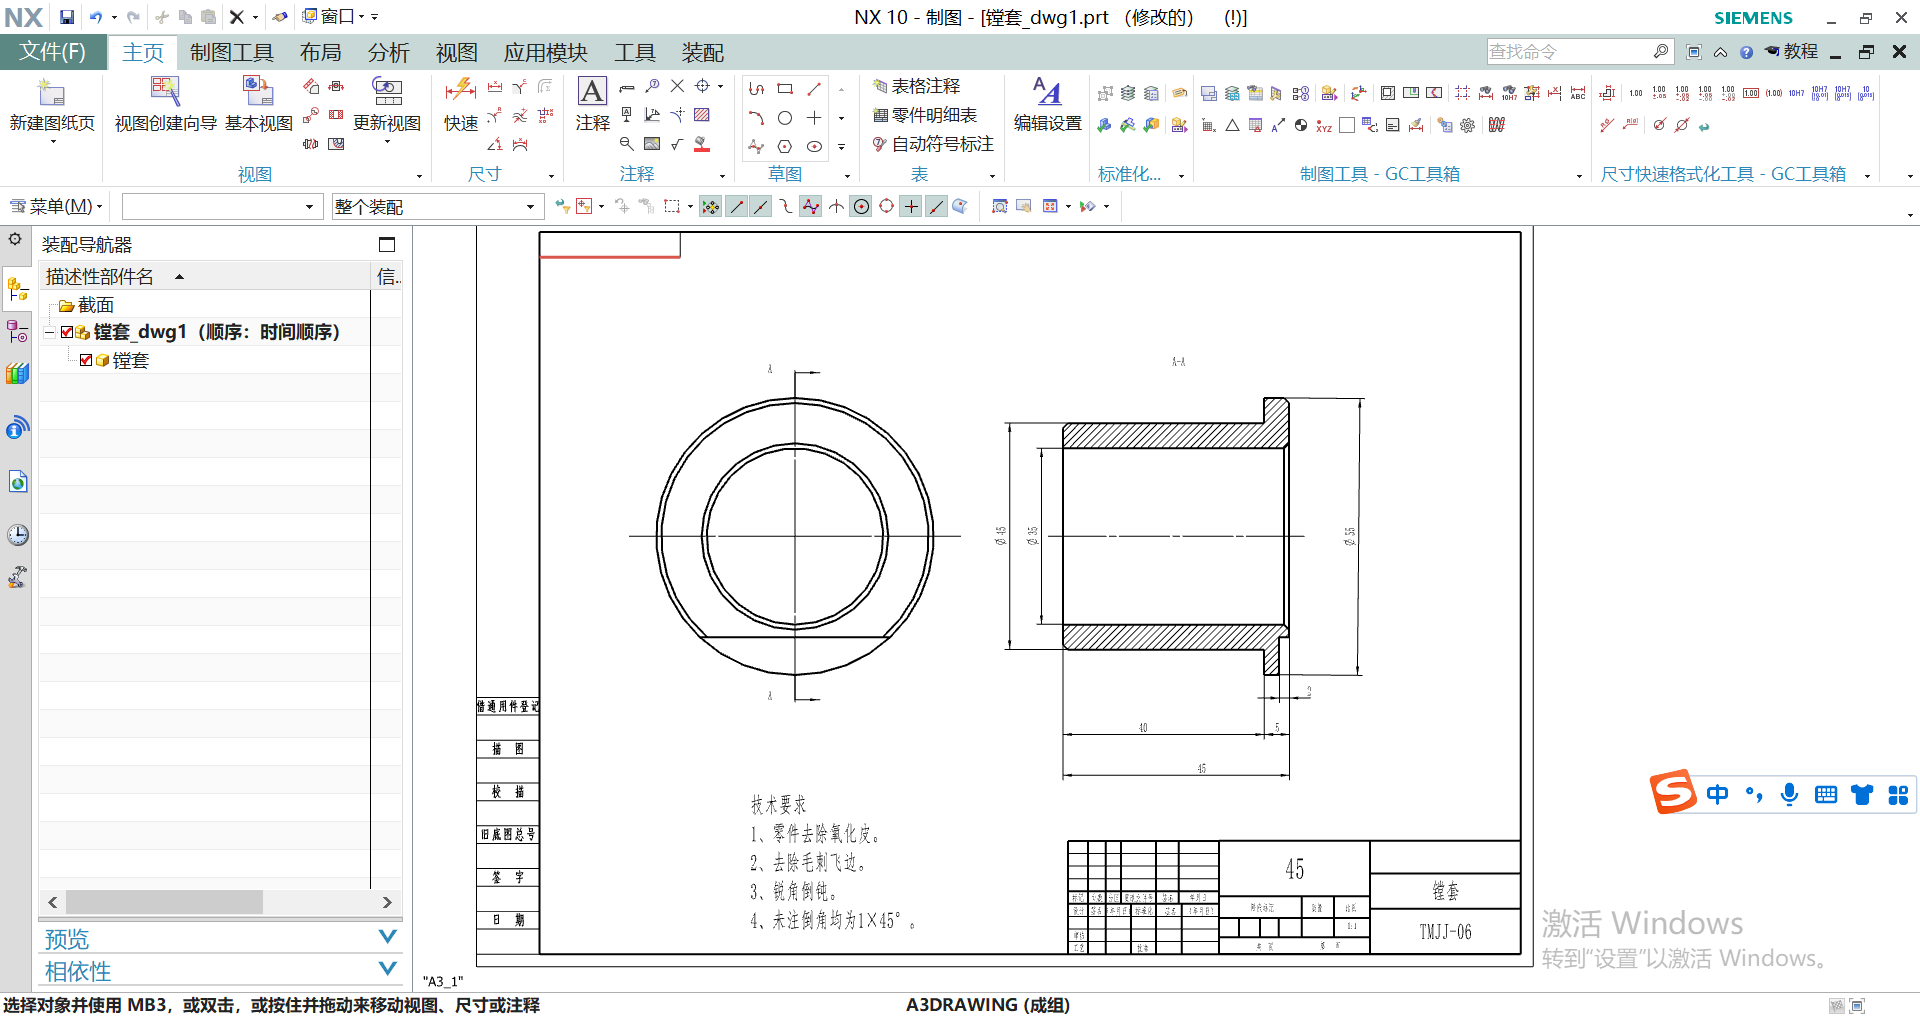This screenshot has width=1920, height=1017.
Task: Toggle the snap to control point option
Action: pos(786,207)
